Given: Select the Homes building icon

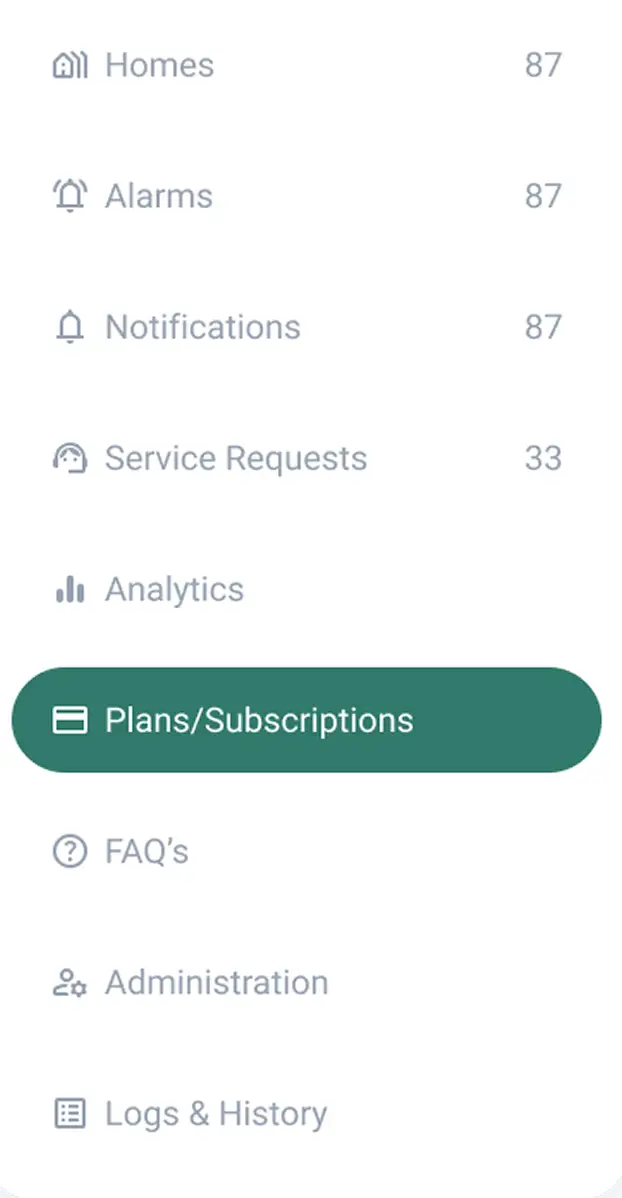Looking at the screenshot, I should [x=69, y=65].
